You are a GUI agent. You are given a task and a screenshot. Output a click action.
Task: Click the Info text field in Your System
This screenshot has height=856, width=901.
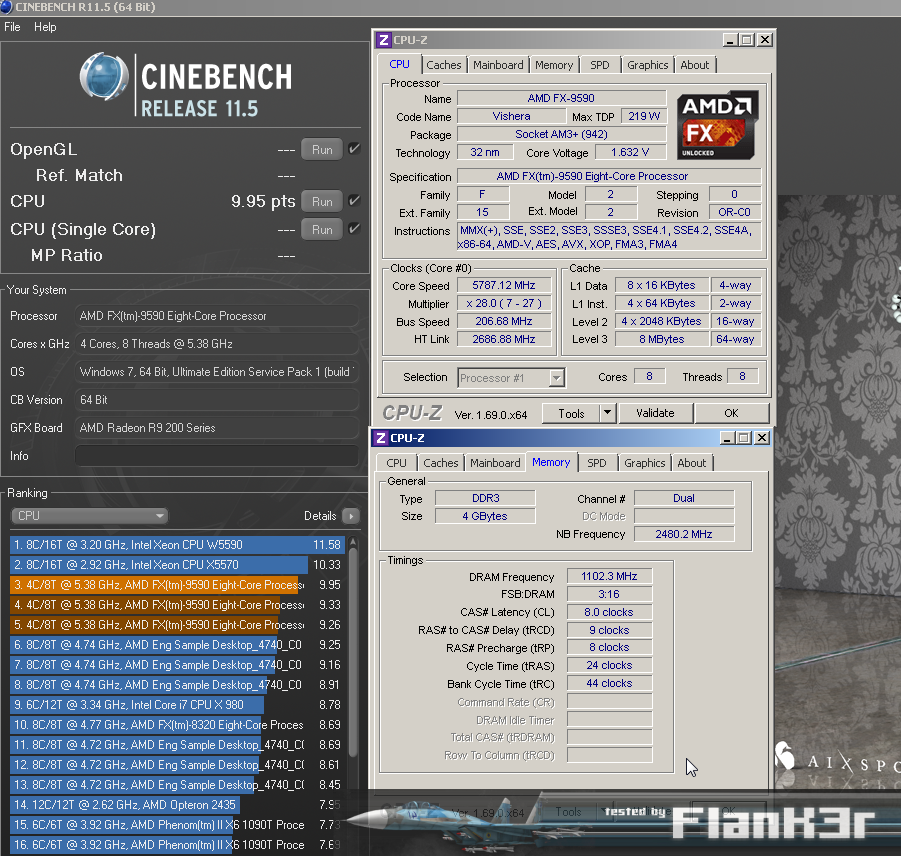(217, 456)
